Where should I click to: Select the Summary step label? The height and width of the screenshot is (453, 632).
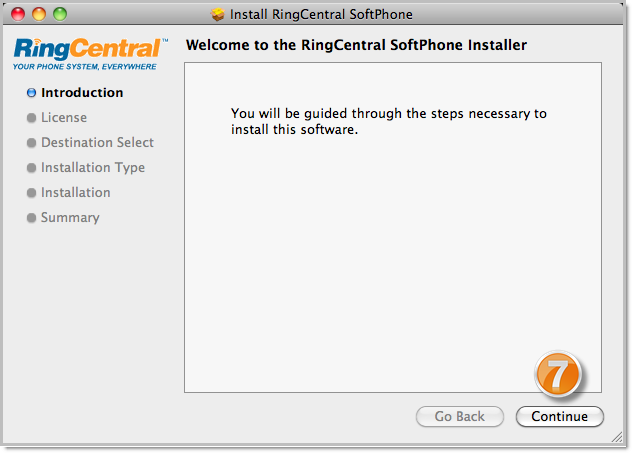coord(70,218)
